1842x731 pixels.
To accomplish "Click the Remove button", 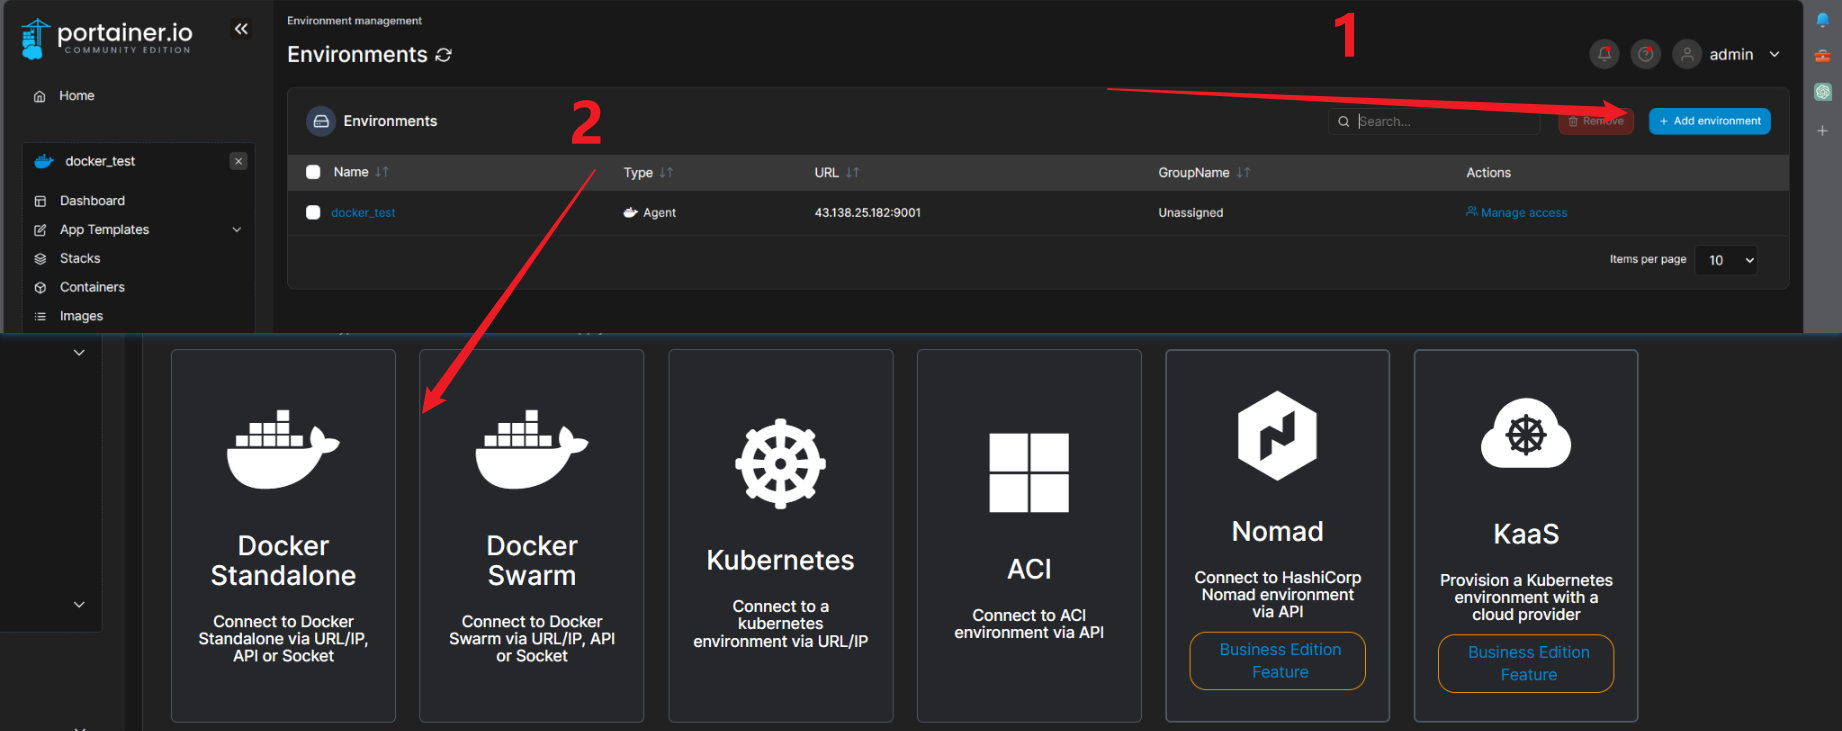I will point(1596,121).
